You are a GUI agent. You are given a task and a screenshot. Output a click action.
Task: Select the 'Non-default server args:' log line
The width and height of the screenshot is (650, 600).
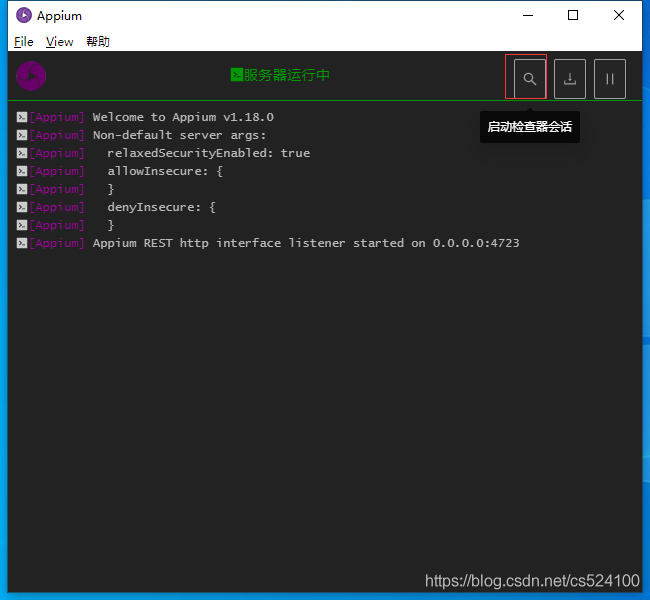click(179, 135)
